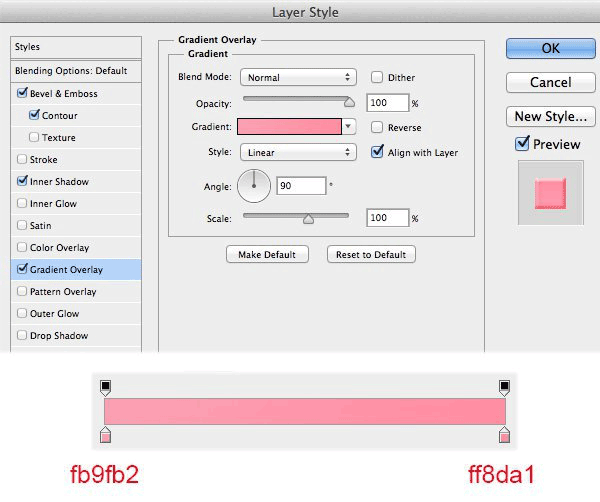The image size is (600, 502).
Task: Enable the Outer Glow checkbox
Action: click(x=22, y=313)
